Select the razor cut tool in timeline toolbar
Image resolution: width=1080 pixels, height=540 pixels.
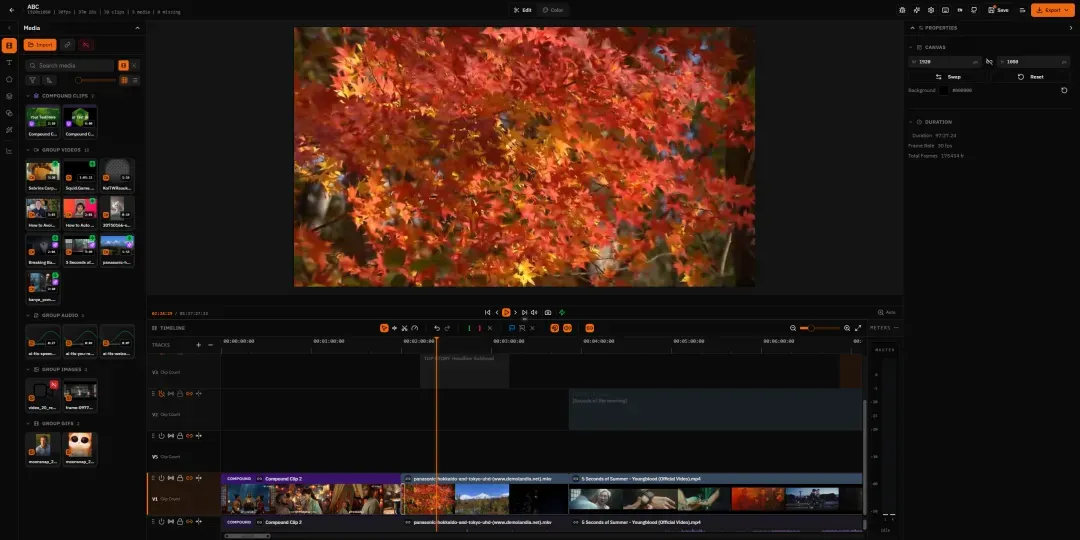(404, 328)
